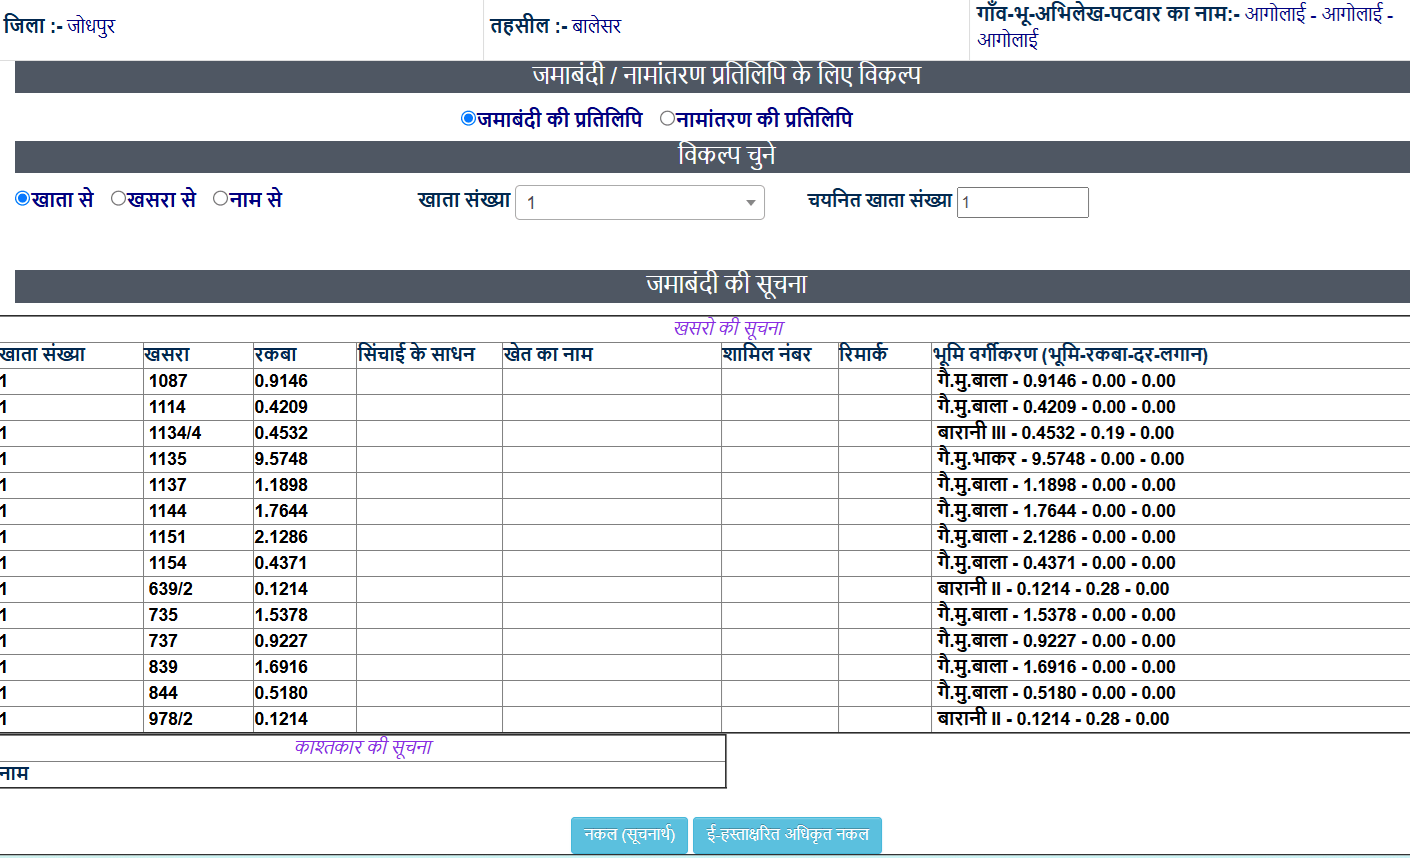
Task: Click बारानी III - 0.4532 classification text
Action: [x=1055, y=433]
